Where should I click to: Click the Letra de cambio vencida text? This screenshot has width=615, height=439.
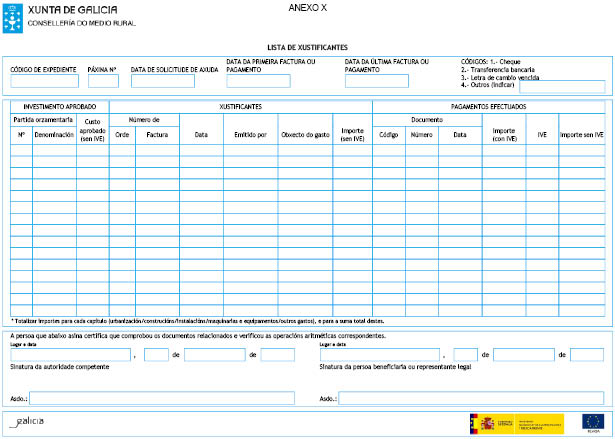click(x=500, y=77)
